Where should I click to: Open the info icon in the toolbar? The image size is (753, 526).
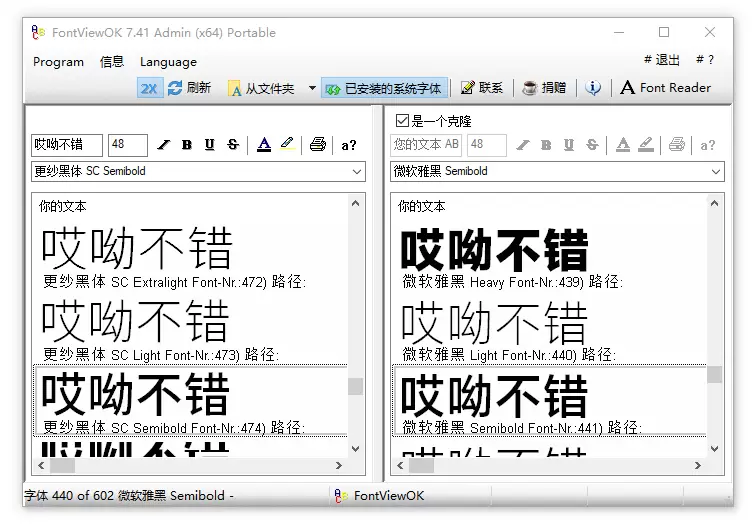pos(593,88)
